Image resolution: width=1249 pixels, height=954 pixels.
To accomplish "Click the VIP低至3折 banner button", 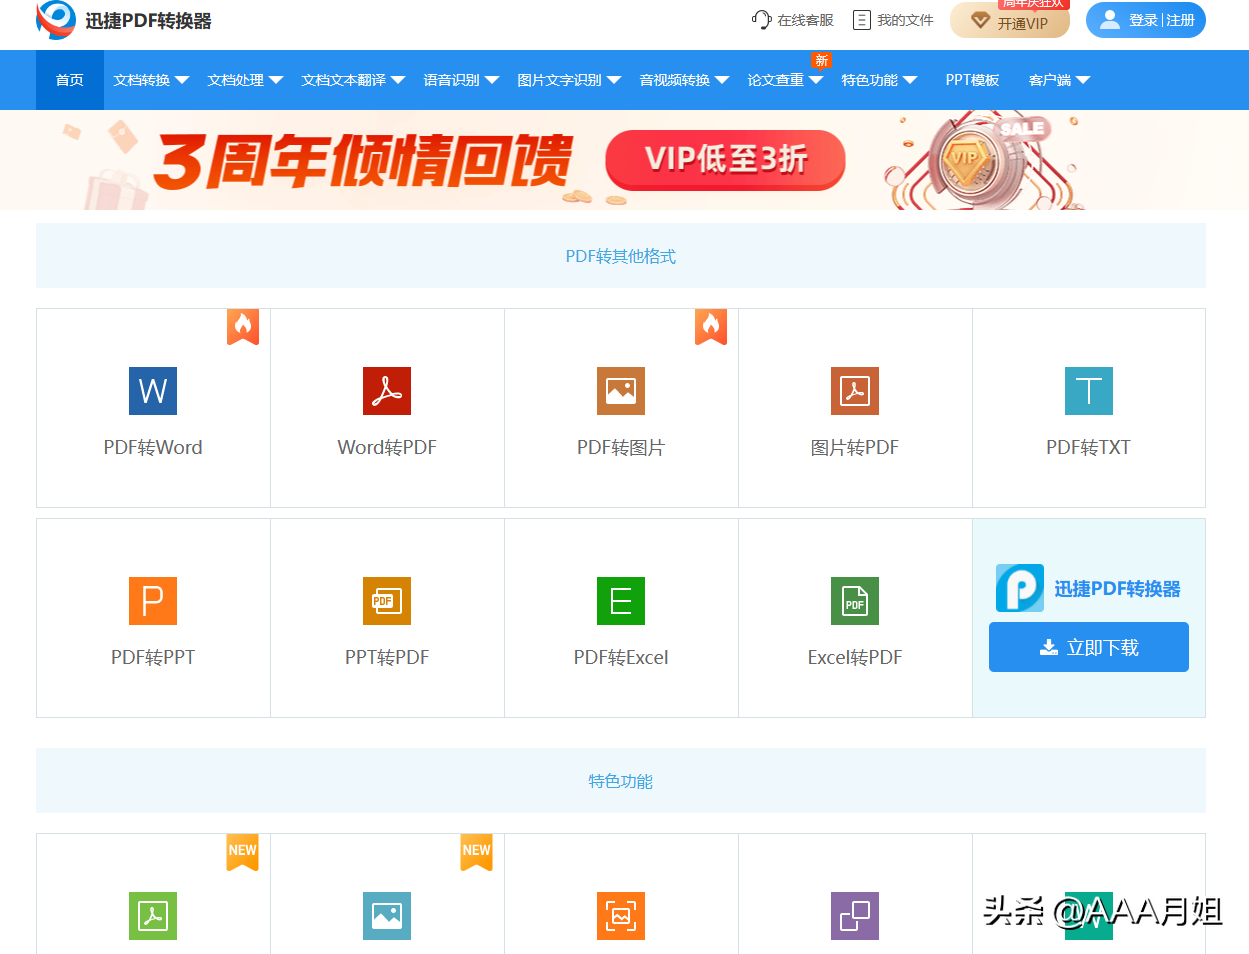I will coord(726,159).
